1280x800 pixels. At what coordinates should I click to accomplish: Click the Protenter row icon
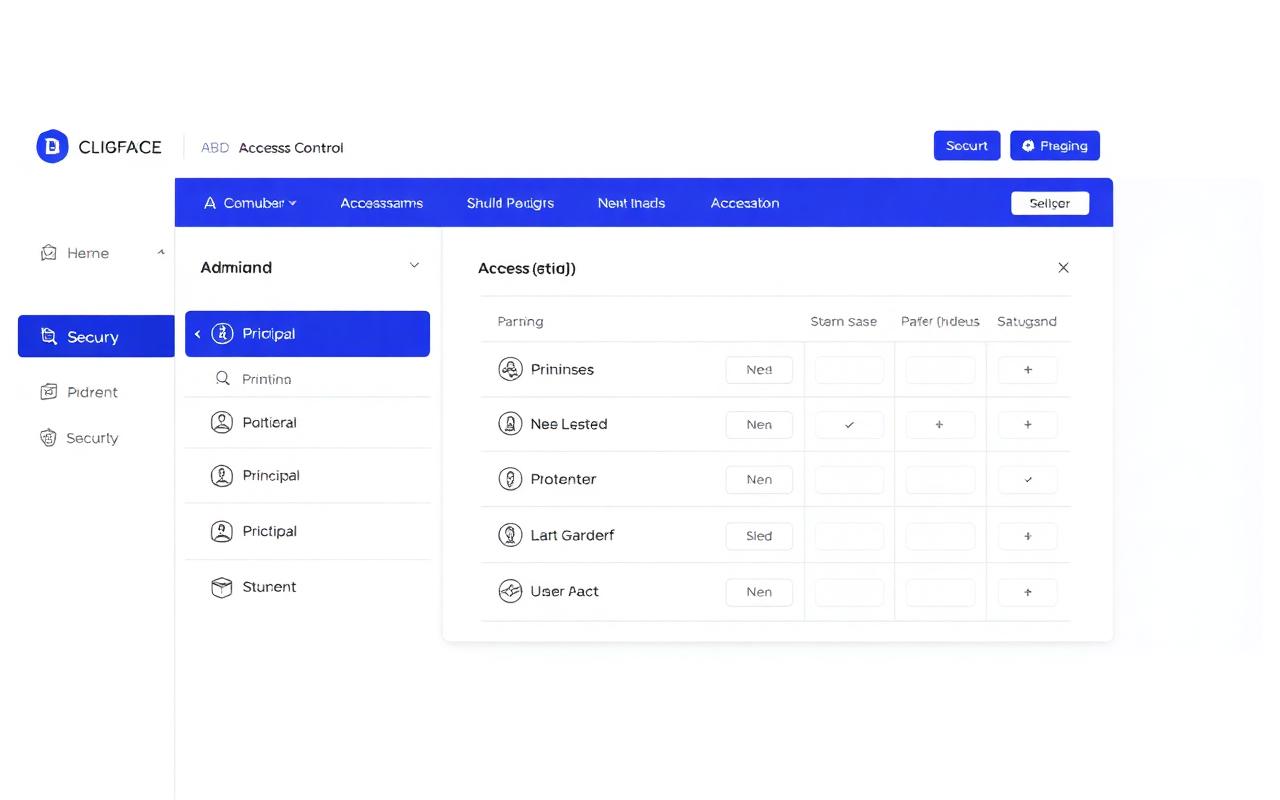[510, 479]
